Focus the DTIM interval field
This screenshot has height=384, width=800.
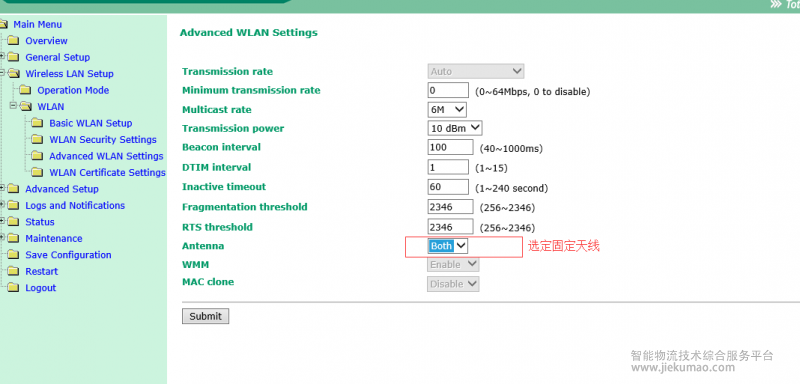tap(448, 167)
